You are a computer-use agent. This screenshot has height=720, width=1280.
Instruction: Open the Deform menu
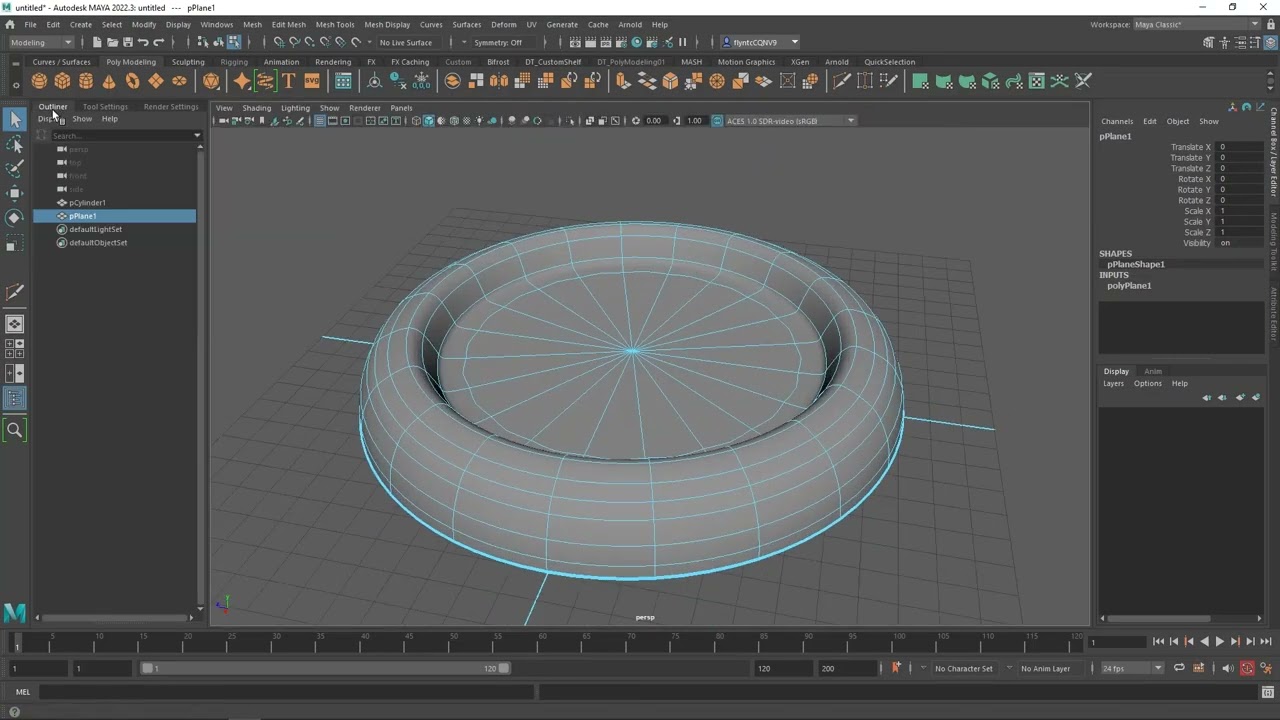[504, 24]
